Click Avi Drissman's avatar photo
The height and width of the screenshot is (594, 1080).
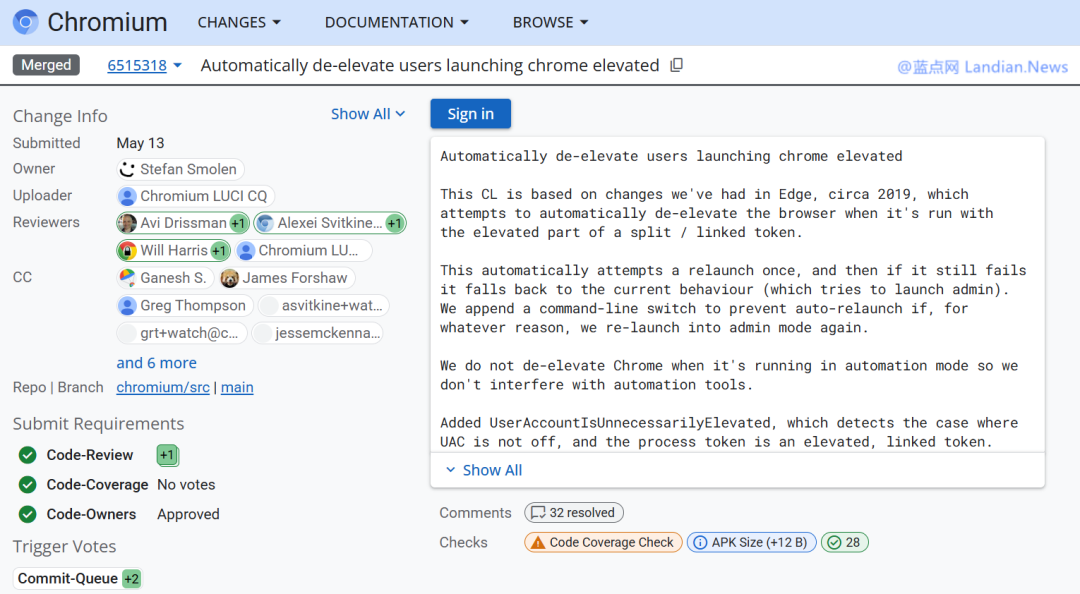click(127, 223)
